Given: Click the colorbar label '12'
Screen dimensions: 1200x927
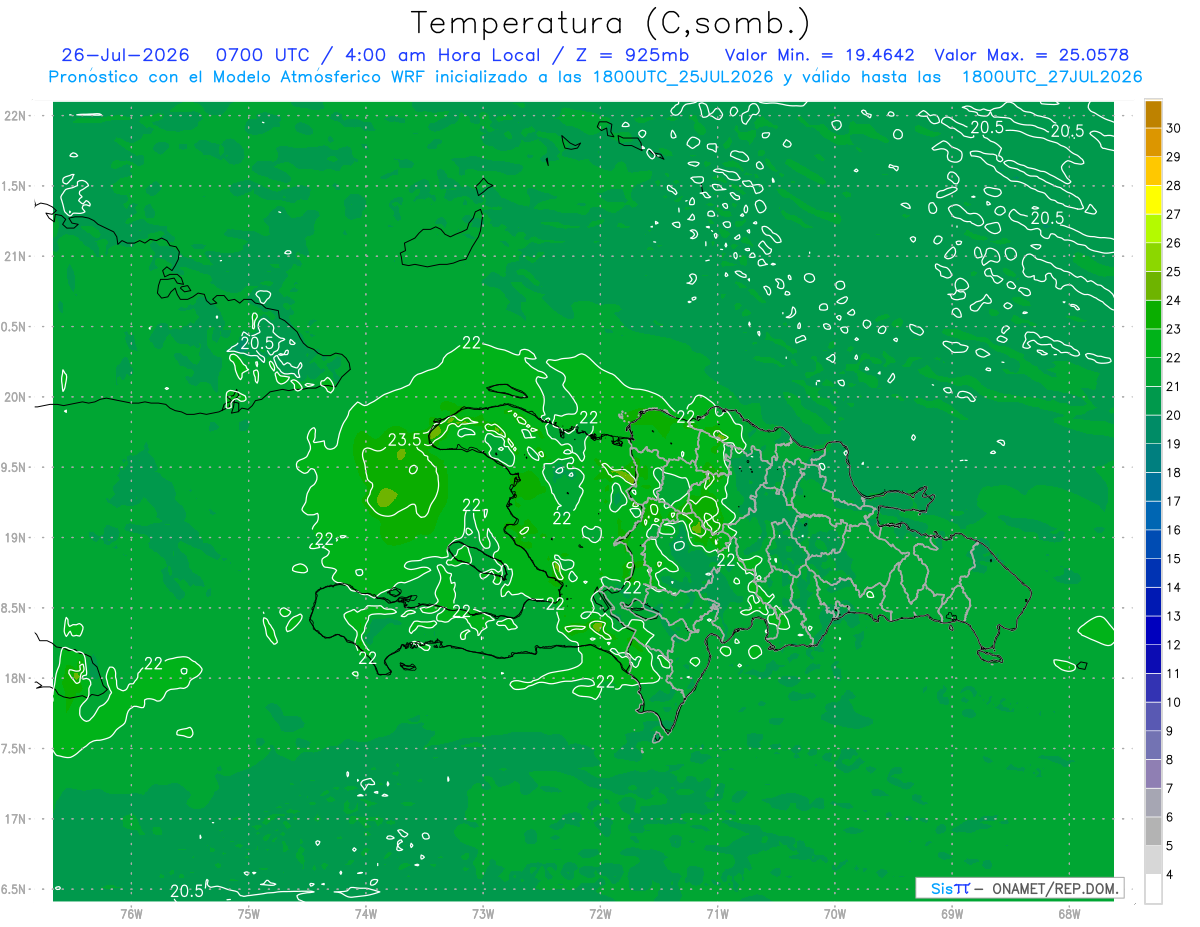Looking at the screenshot, I should point(1174,645).
